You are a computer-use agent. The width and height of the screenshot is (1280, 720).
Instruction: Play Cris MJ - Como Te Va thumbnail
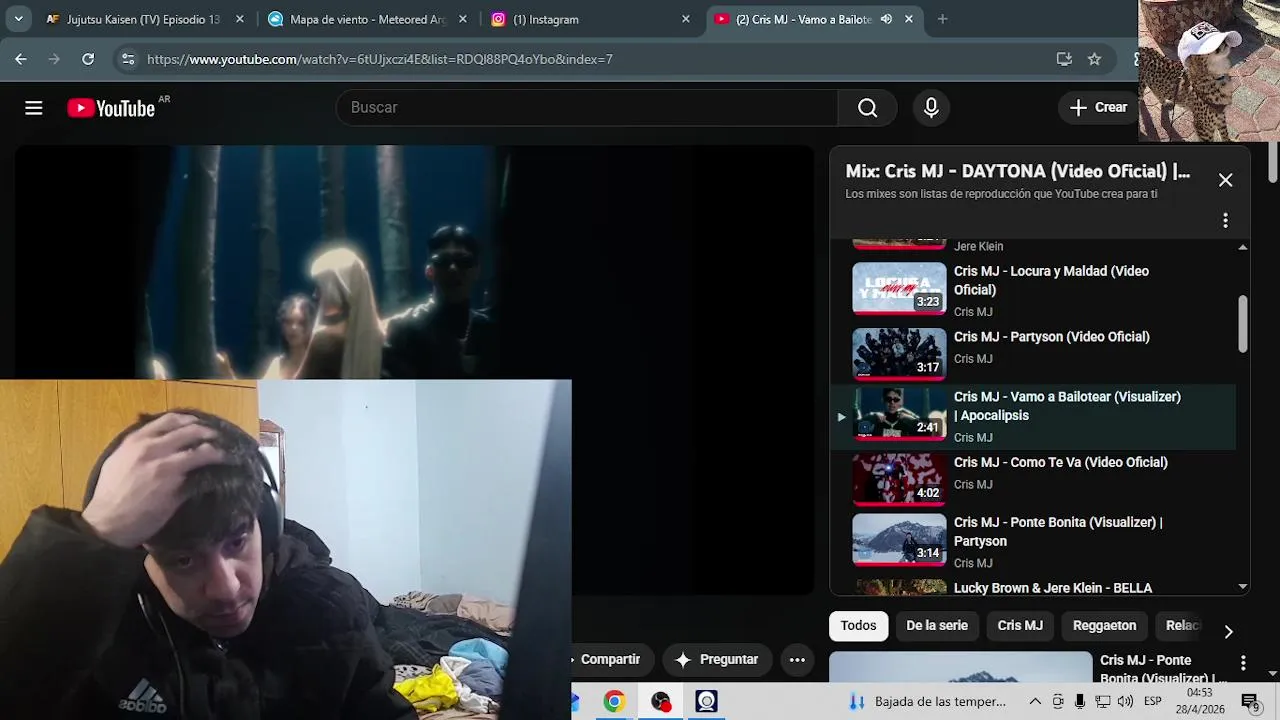(899, 480)
